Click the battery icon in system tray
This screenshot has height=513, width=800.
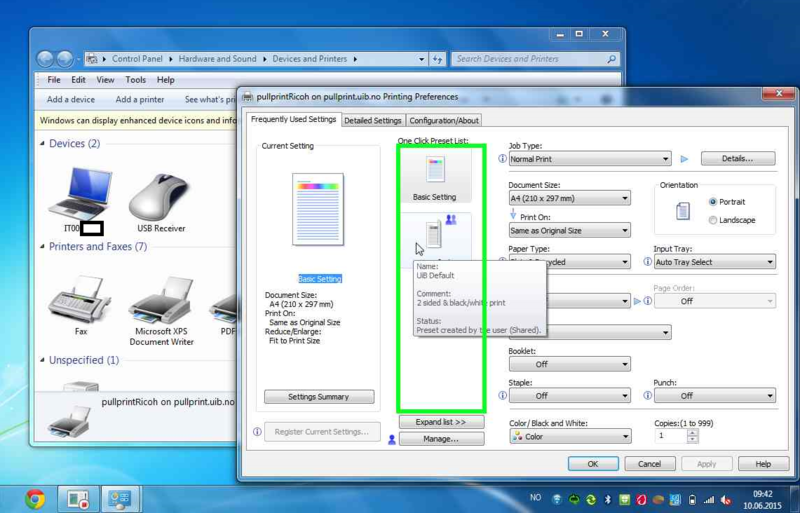[692, 499]
